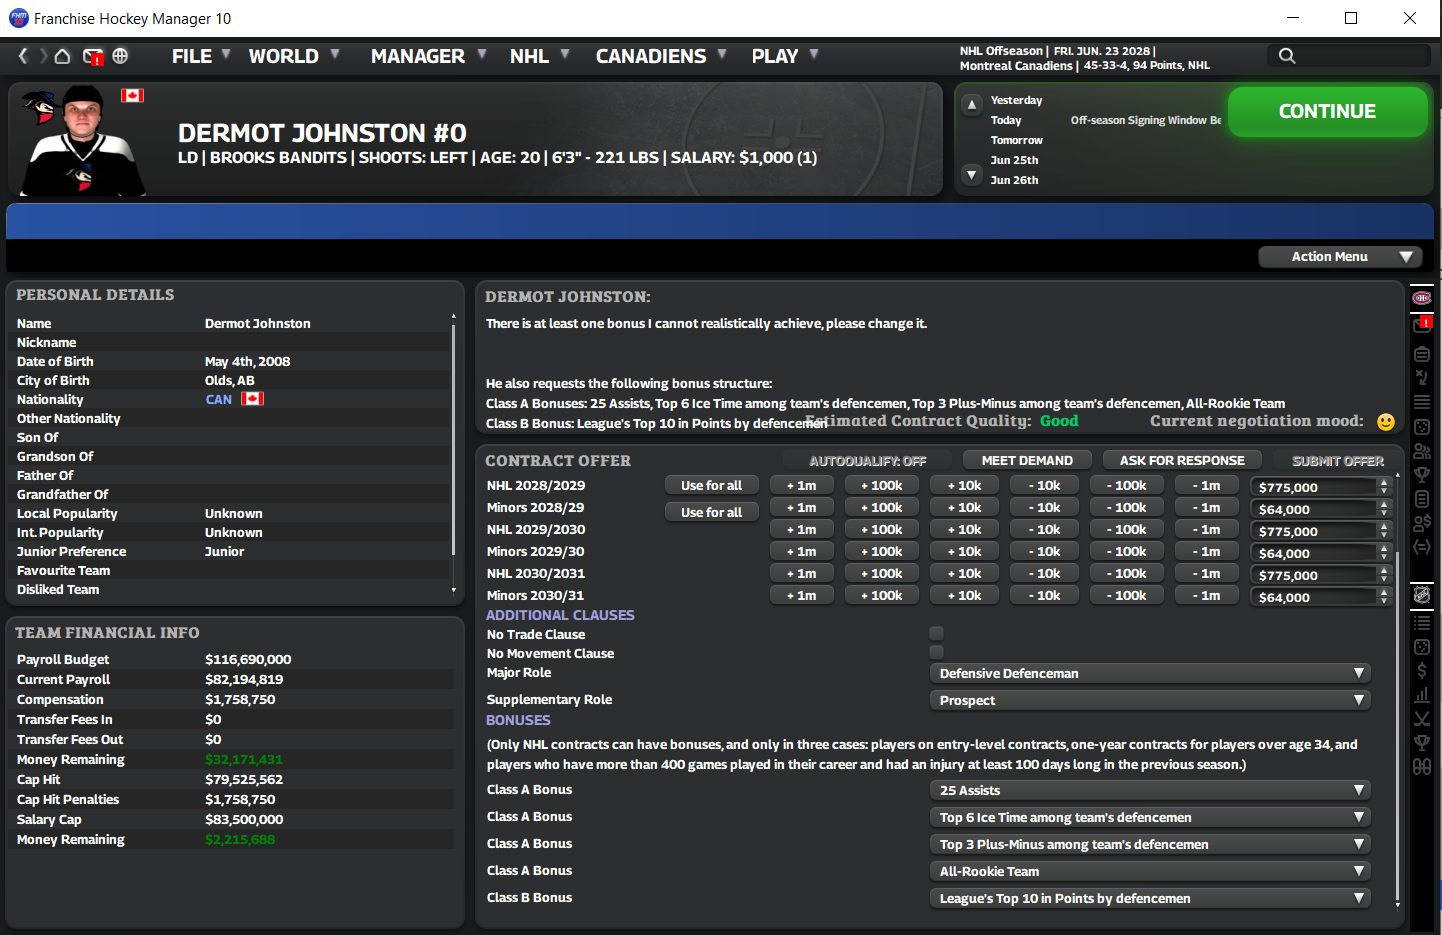This screenshot has height=935, width=1442.
Task: Expand the All-Rookie Team bonus dropdown
Action: click(1150, 872)
